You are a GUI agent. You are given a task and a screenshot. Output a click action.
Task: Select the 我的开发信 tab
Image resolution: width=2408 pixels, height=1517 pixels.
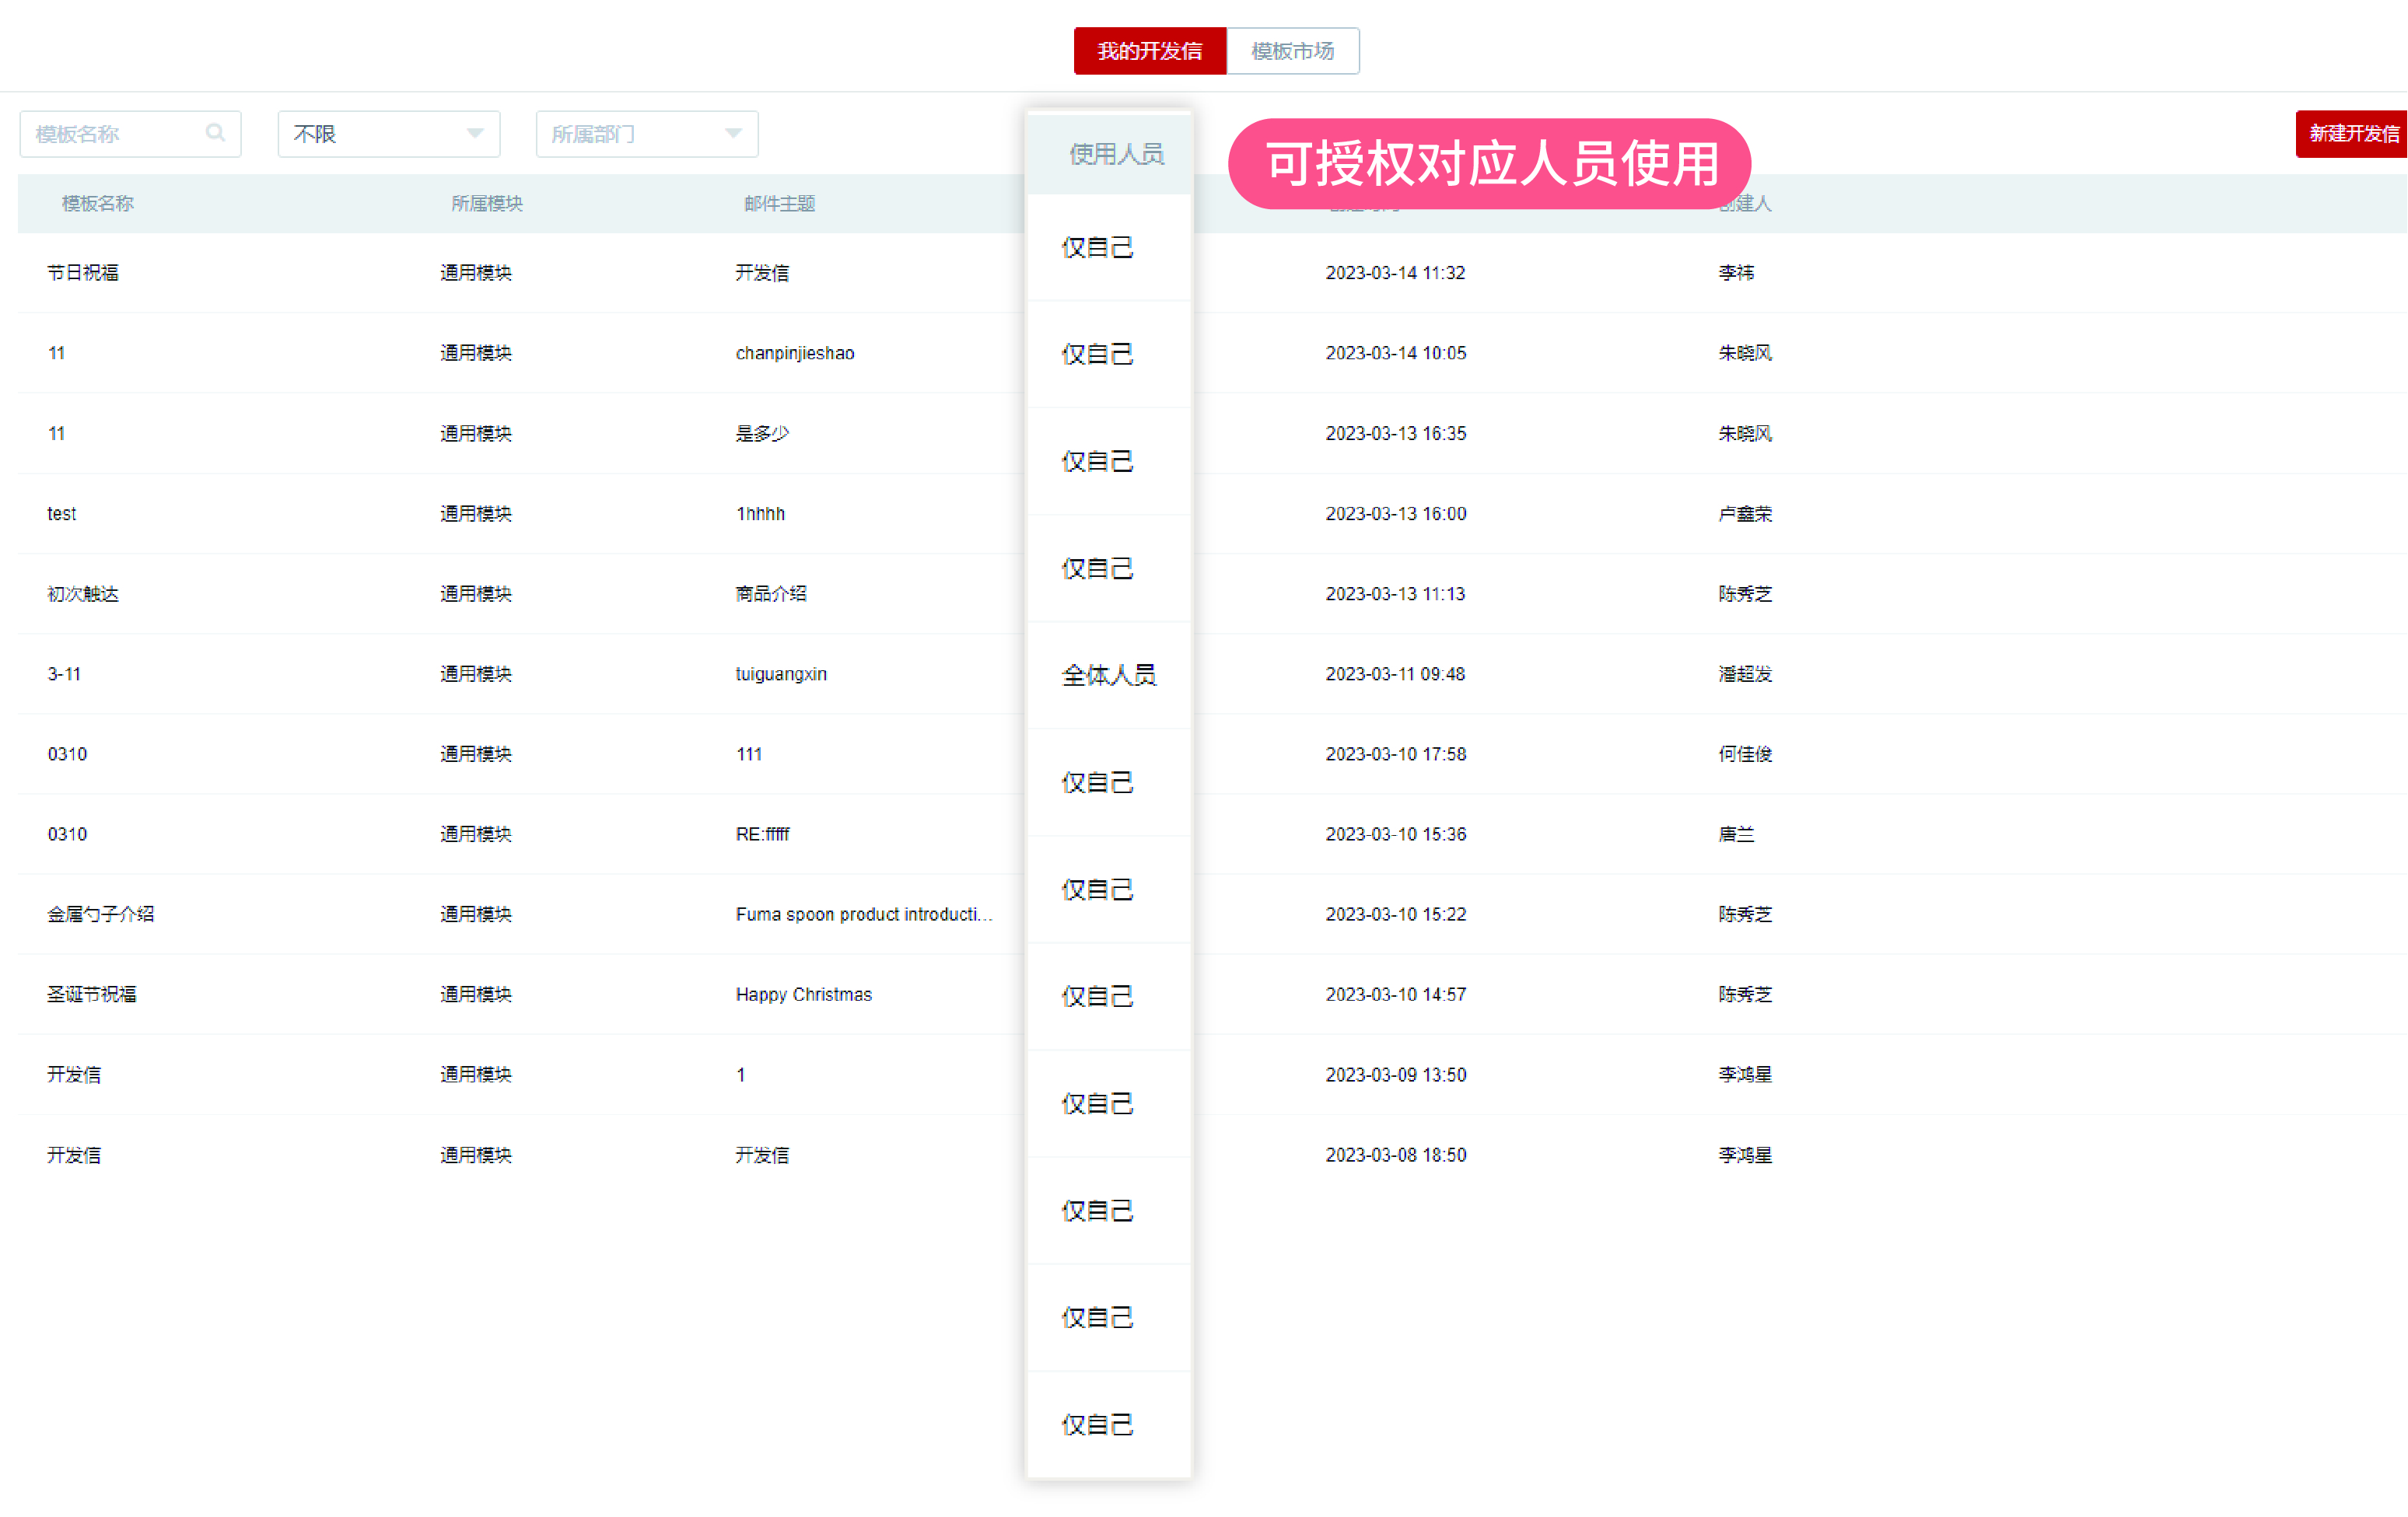point(1149,51)
